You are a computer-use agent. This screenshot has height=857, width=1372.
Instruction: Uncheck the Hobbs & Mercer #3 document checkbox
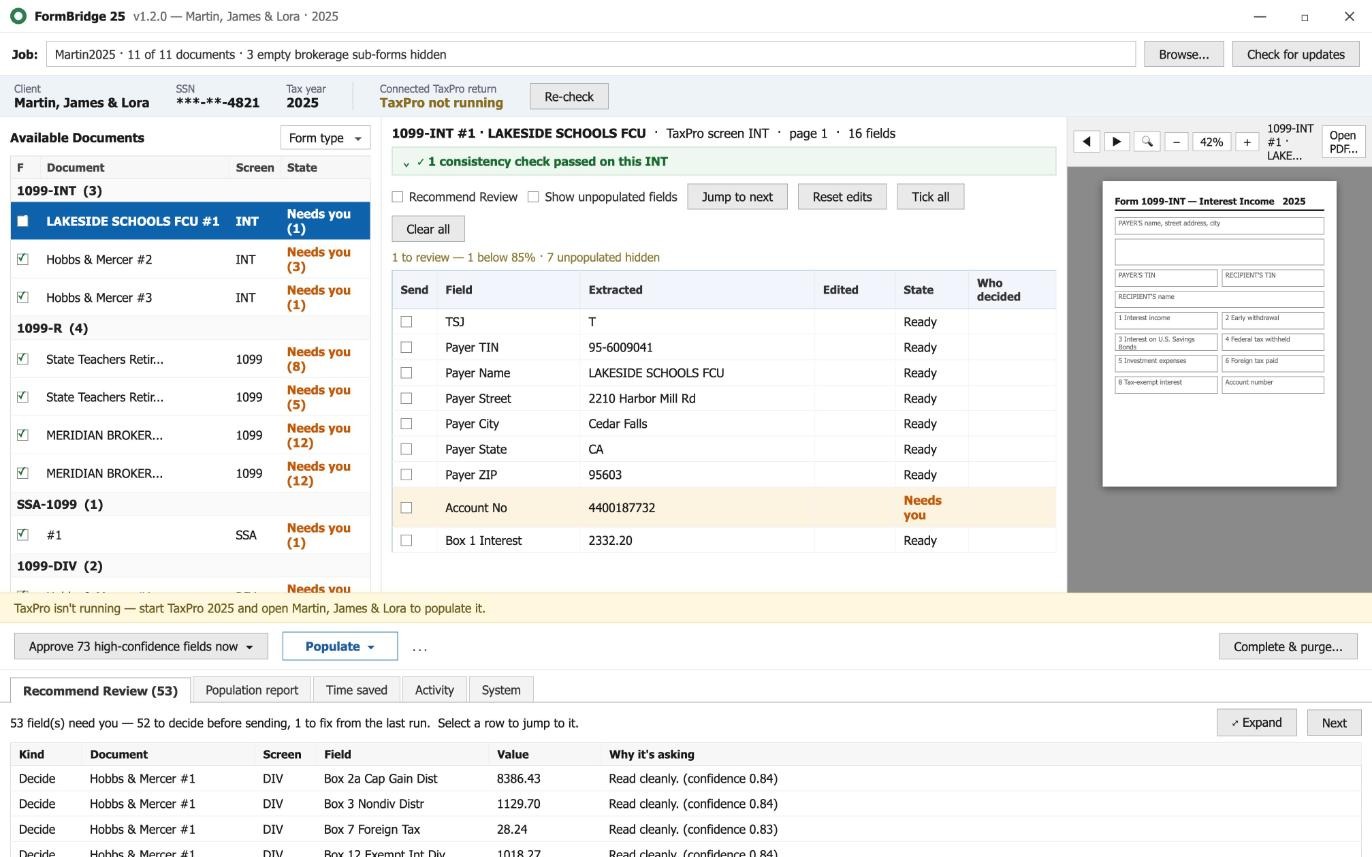pyautogui.click(x=23, y=297)
